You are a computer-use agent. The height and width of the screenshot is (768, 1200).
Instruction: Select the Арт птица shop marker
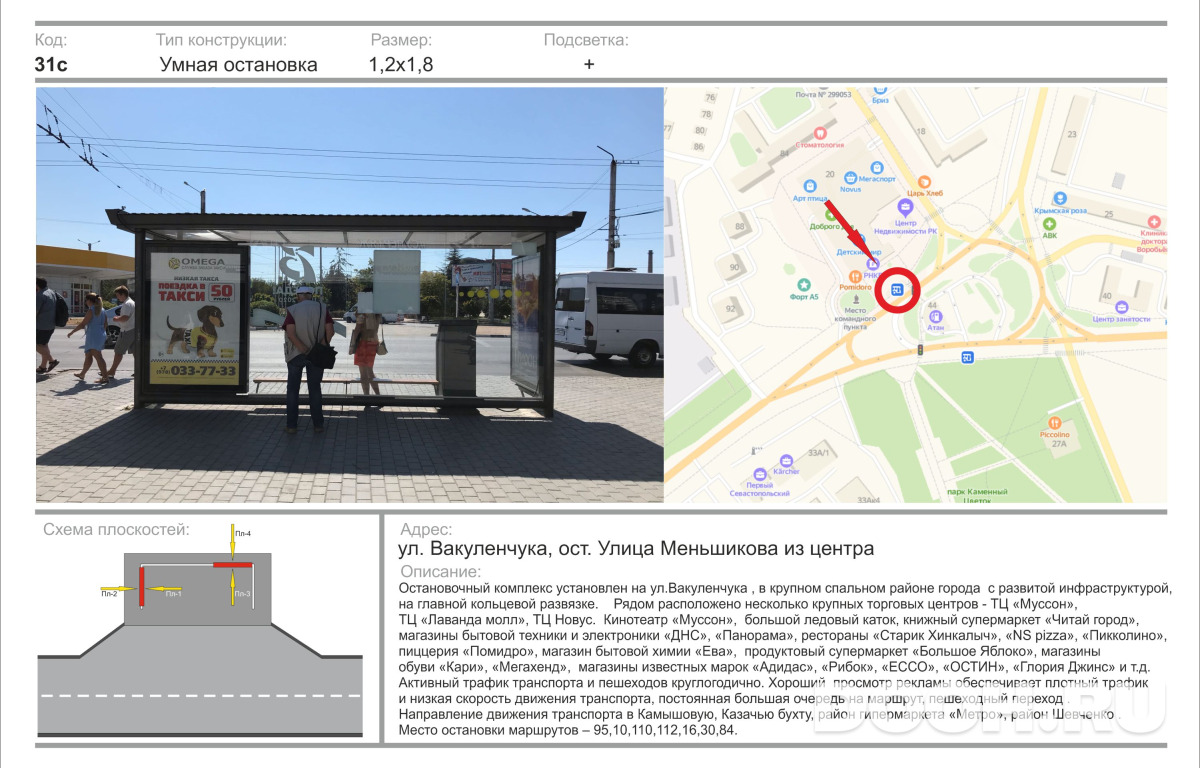(x=812, y=186)
